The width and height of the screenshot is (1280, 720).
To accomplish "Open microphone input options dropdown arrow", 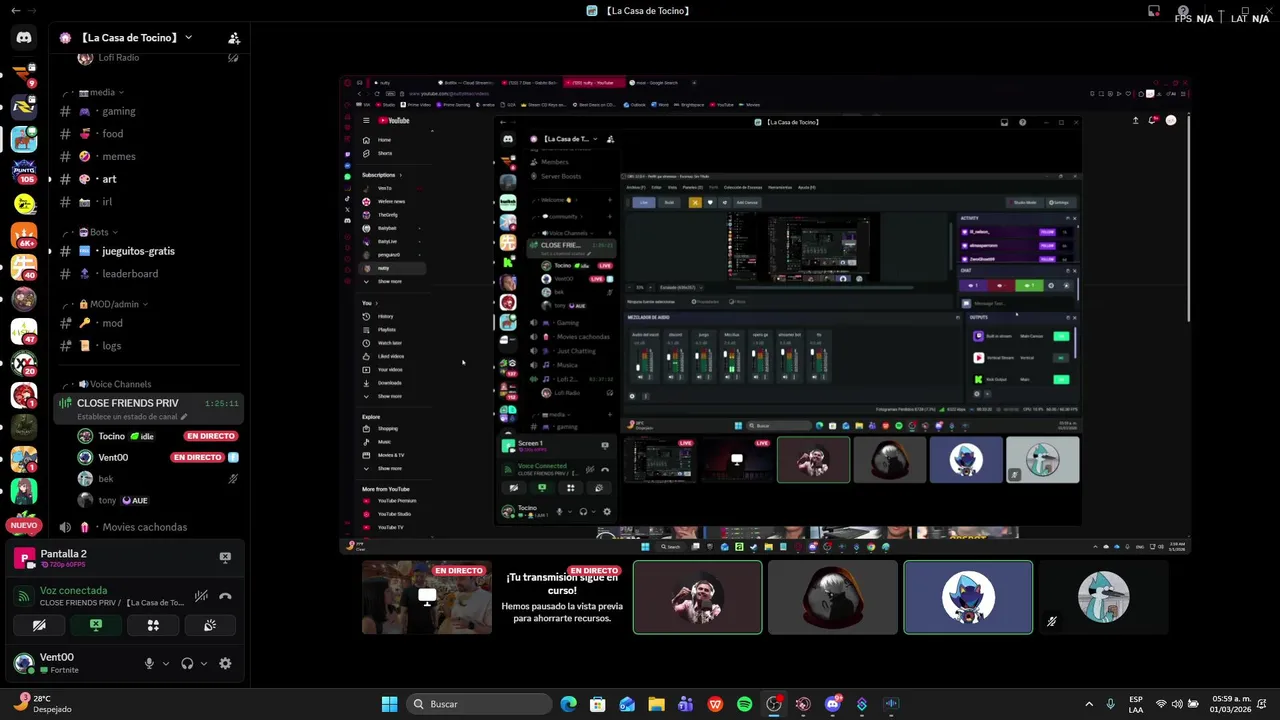I will pos(166,663).
